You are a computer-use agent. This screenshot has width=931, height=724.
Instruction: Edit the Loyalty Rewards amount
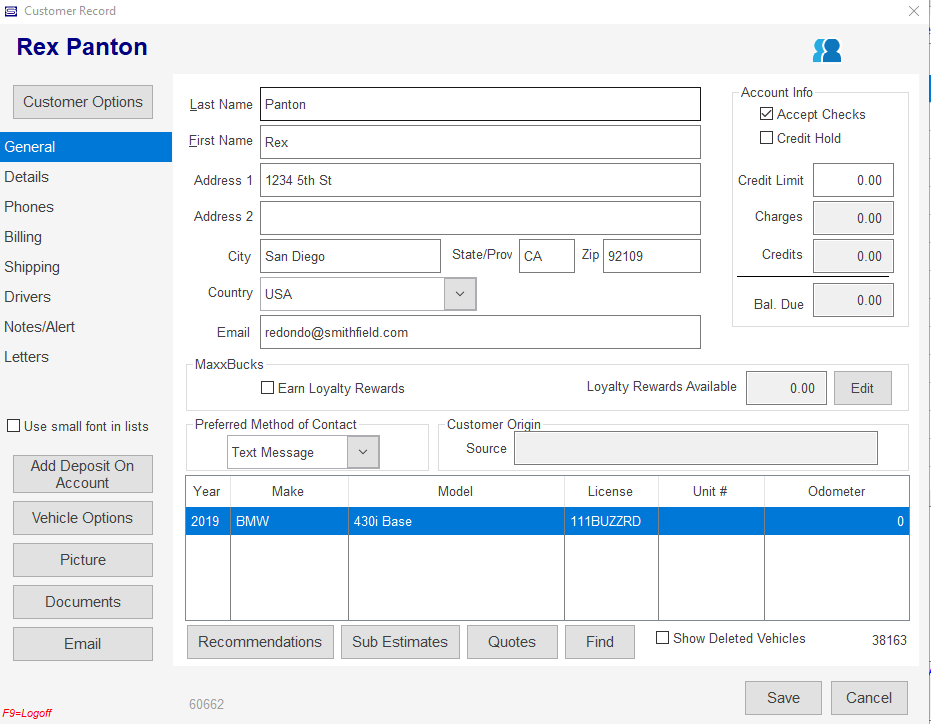862,388
